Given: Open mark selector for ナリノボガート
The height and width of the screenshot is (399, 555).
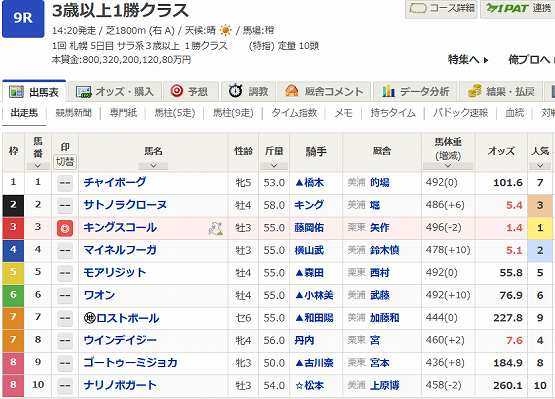Looking at the screenshot, I should [65, 385].
